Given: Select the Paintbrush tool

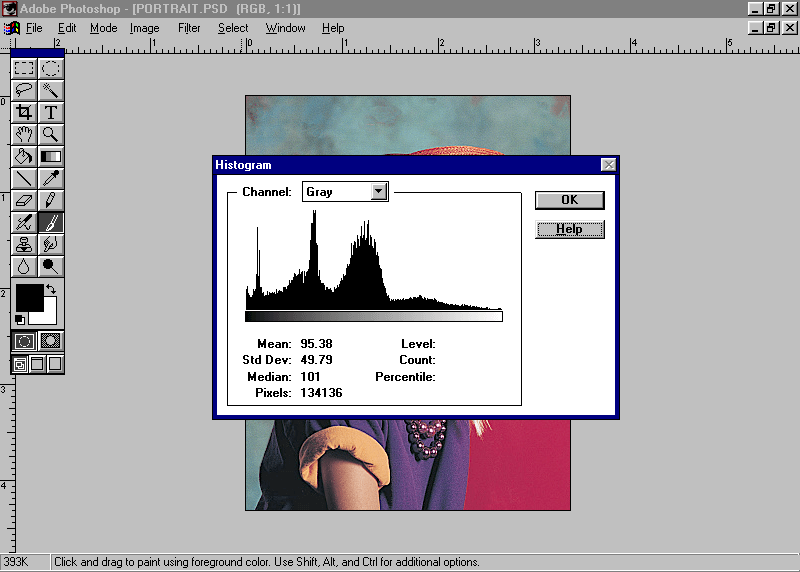Looking at the screenshot, I should tap(51, 222).
